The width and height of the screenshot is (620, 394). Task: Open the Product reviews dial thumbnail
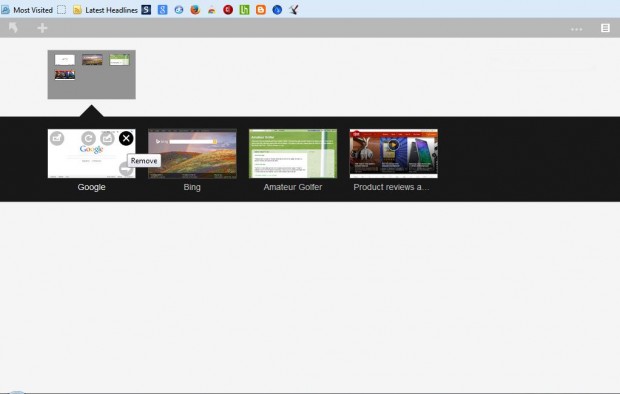(x=393, y=153)
